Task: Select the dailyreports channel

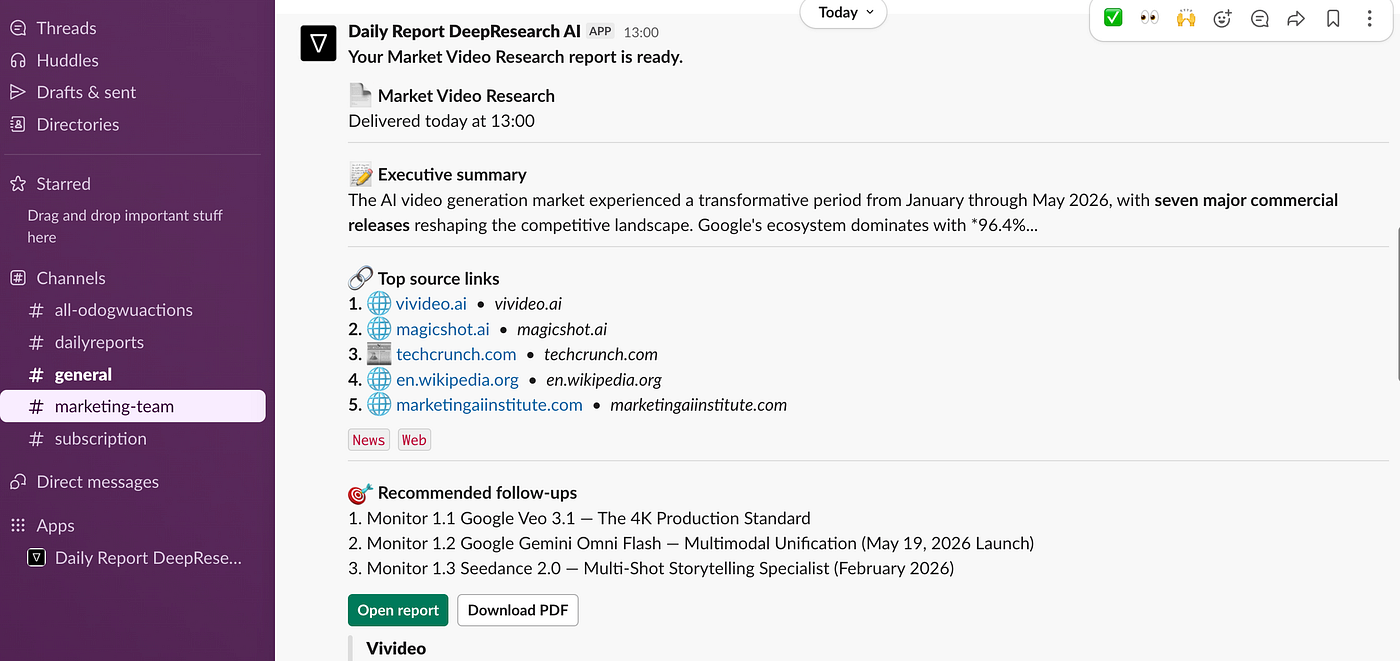Action: point(99,342)
